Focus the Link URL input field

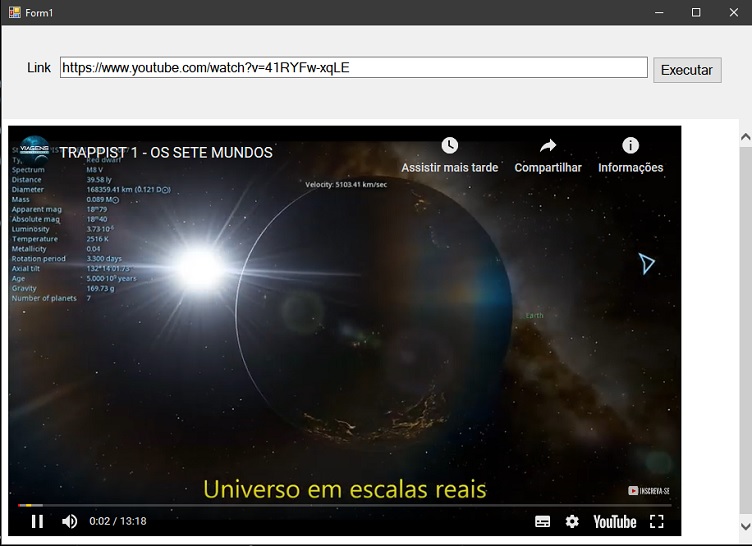[x=354, y=68]
